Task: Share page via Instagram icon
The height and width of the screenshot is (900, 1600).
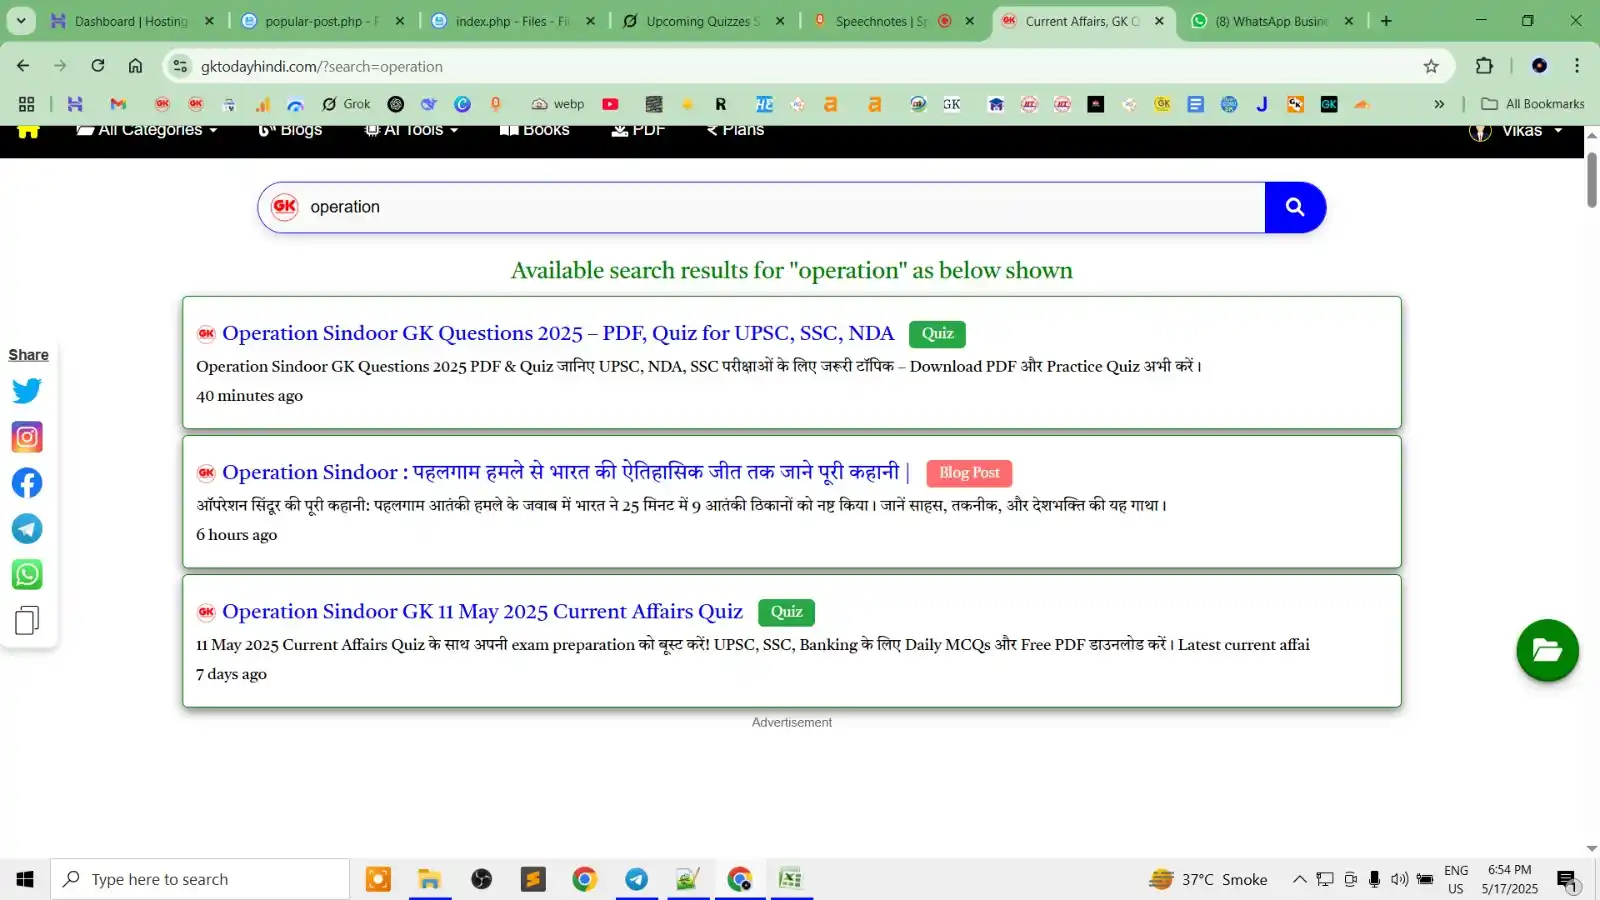Action: 27,437
